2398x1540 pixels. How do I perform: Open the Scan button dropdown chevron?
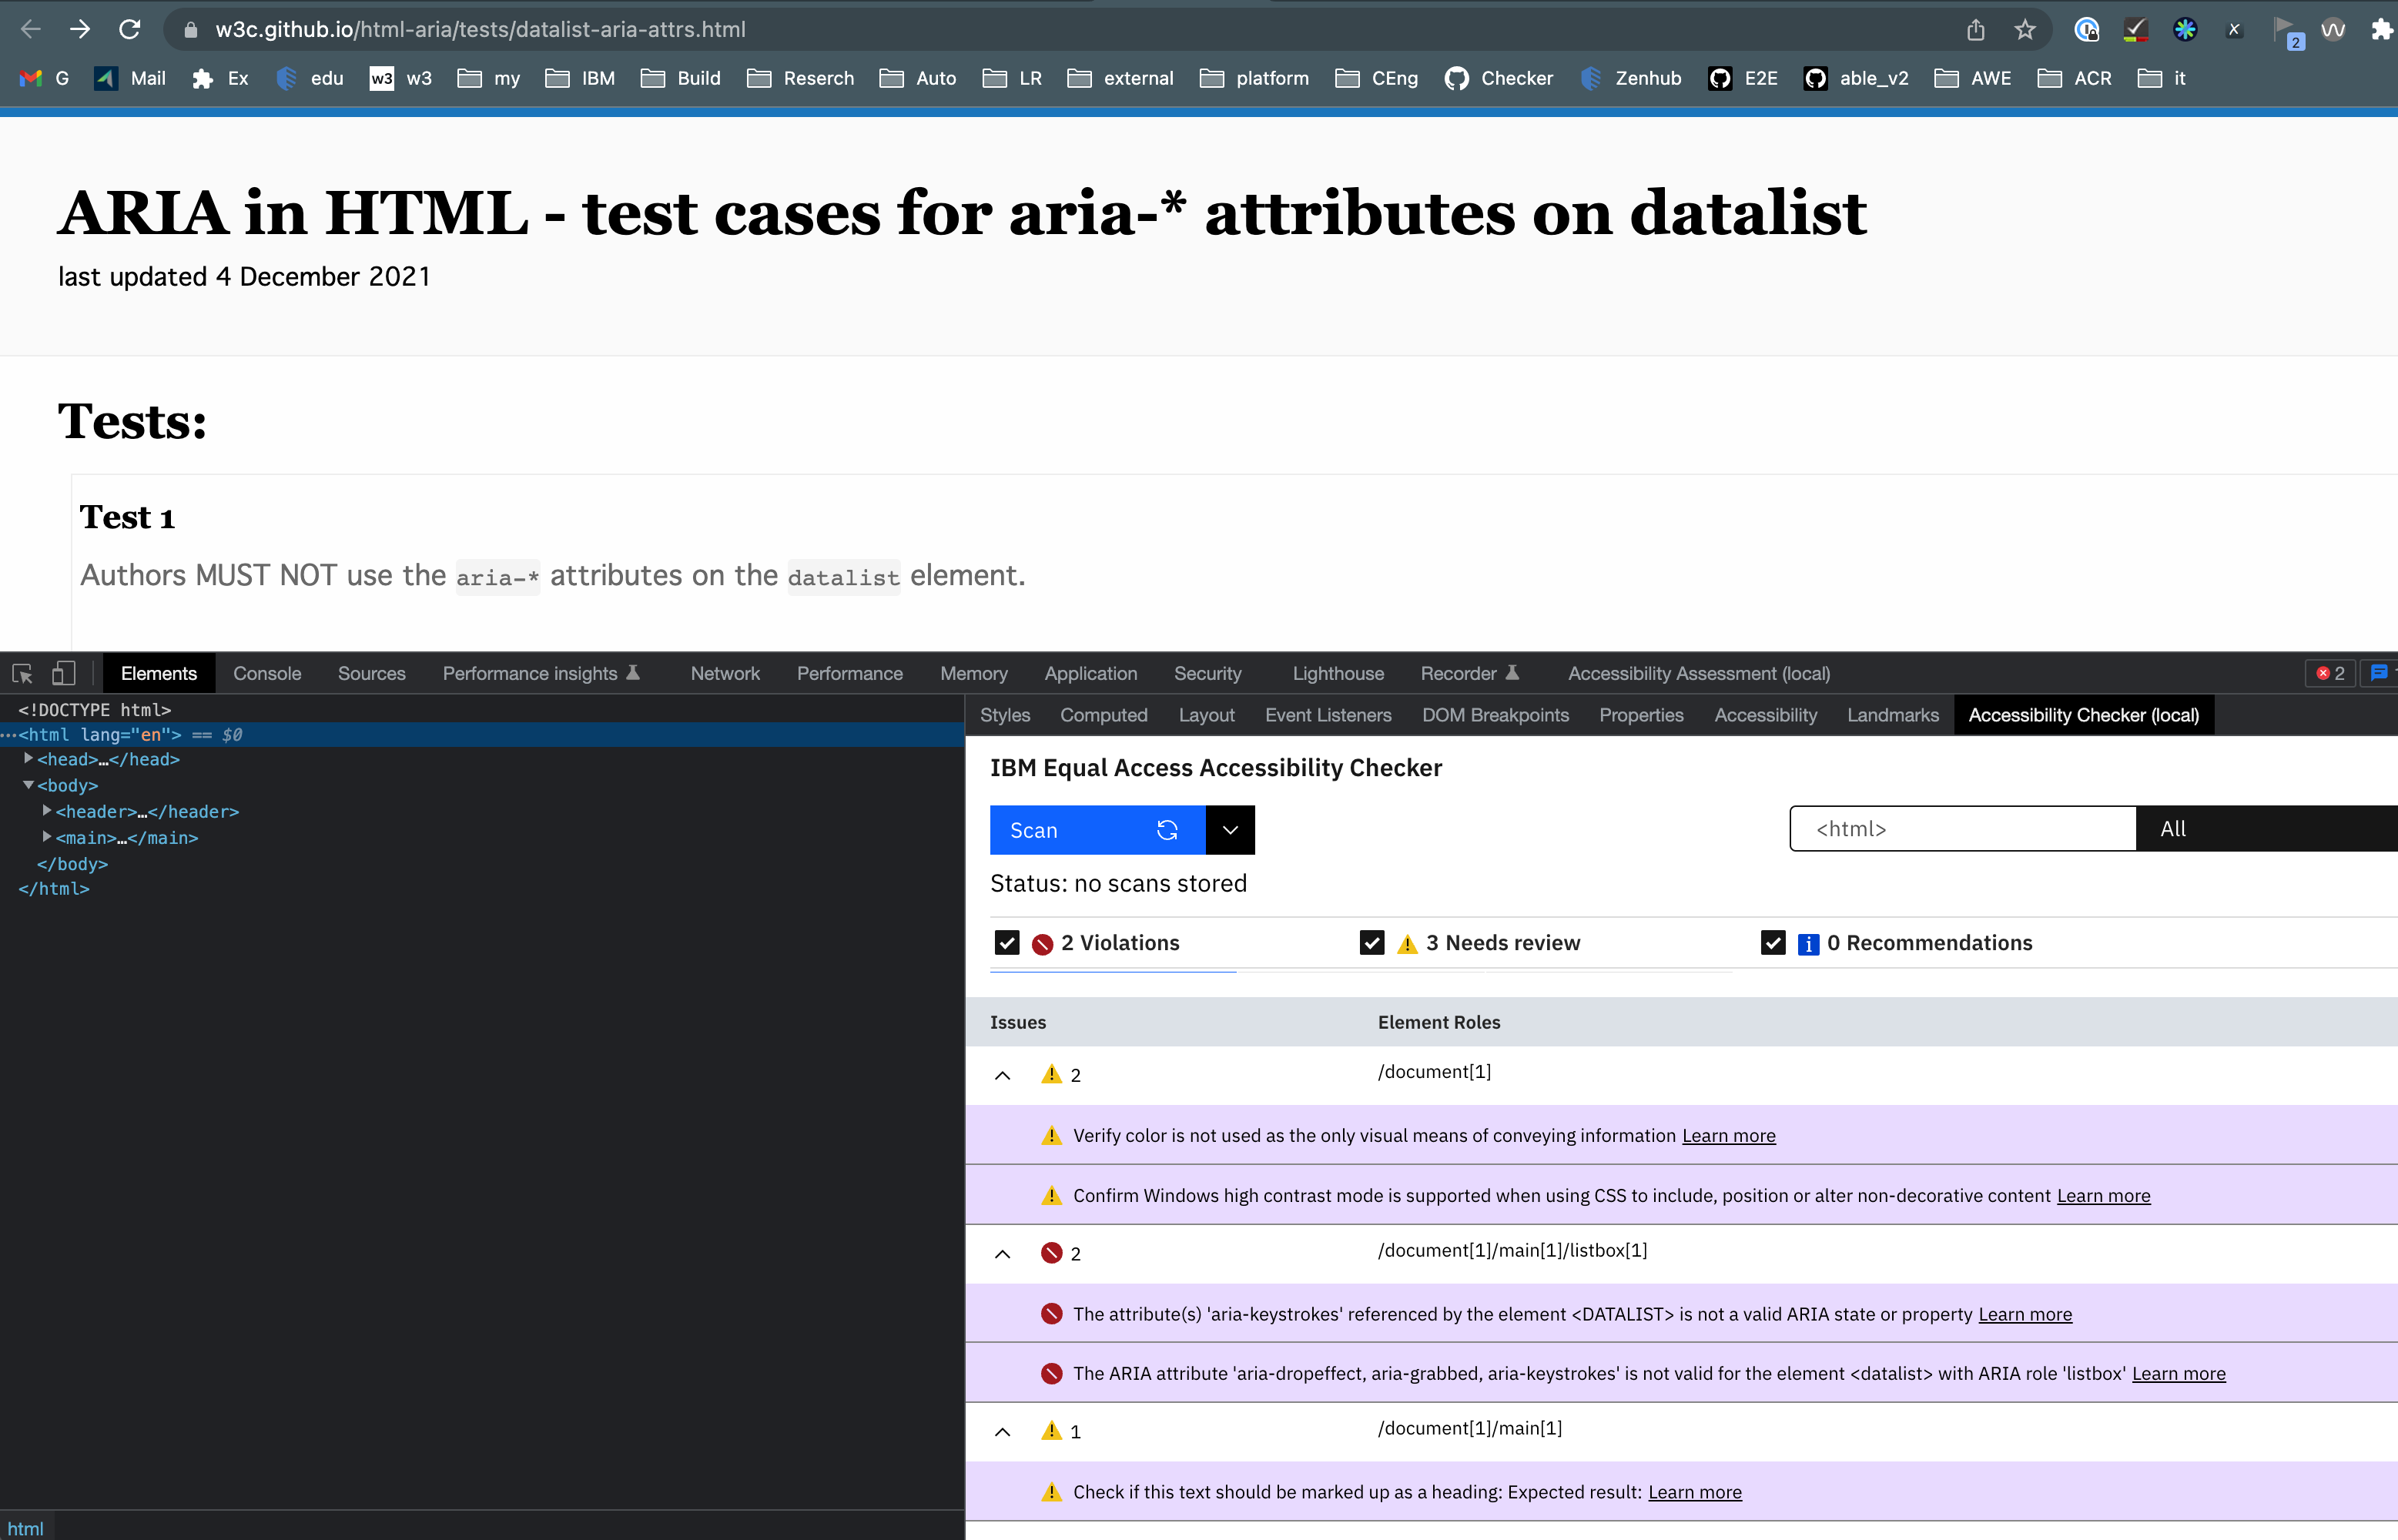click(x=1230, y=829)
